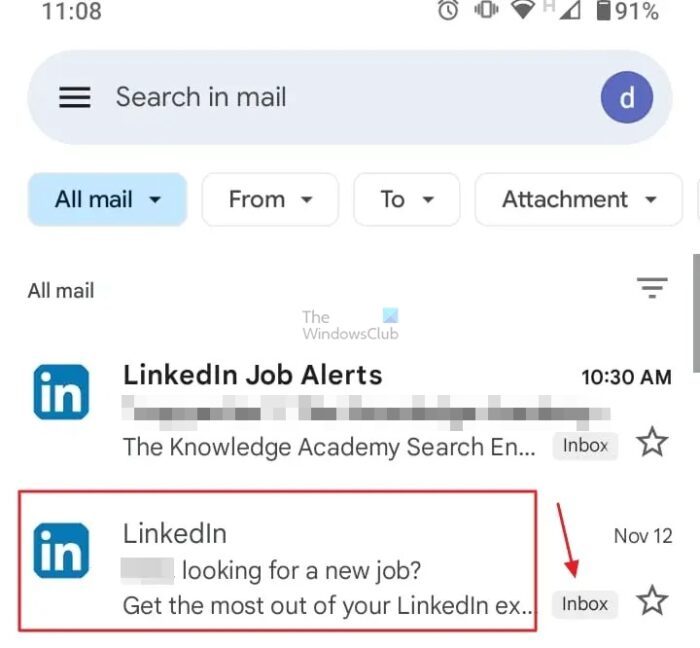This screenshot has width=700, height=648.
Task: Tap the account avatar 'd'
Action: coord(627,97)
